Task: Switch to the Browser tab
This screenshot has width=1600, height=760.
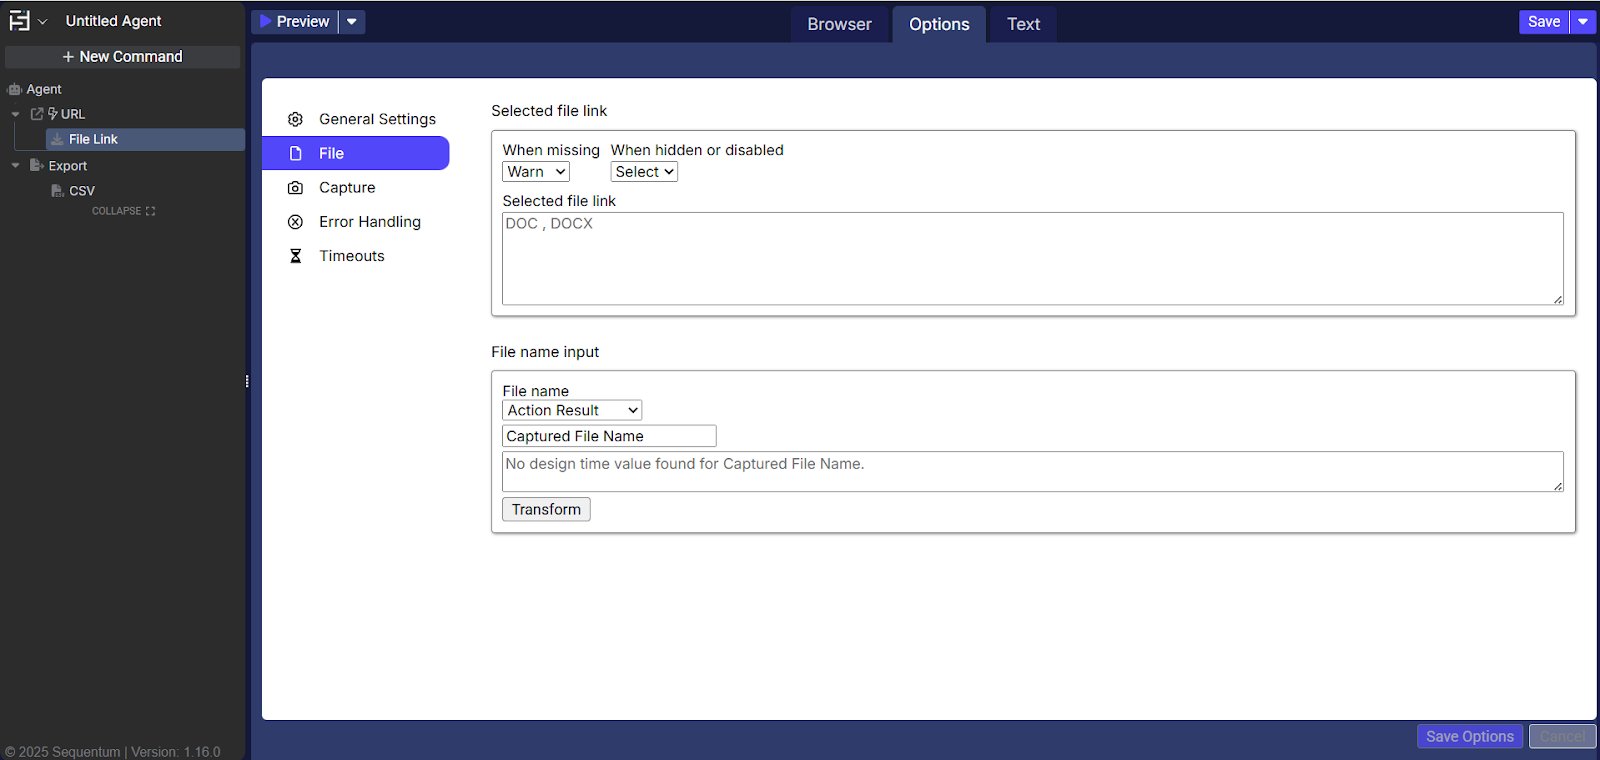Action: pyautogui.click(x=840, y=24)
